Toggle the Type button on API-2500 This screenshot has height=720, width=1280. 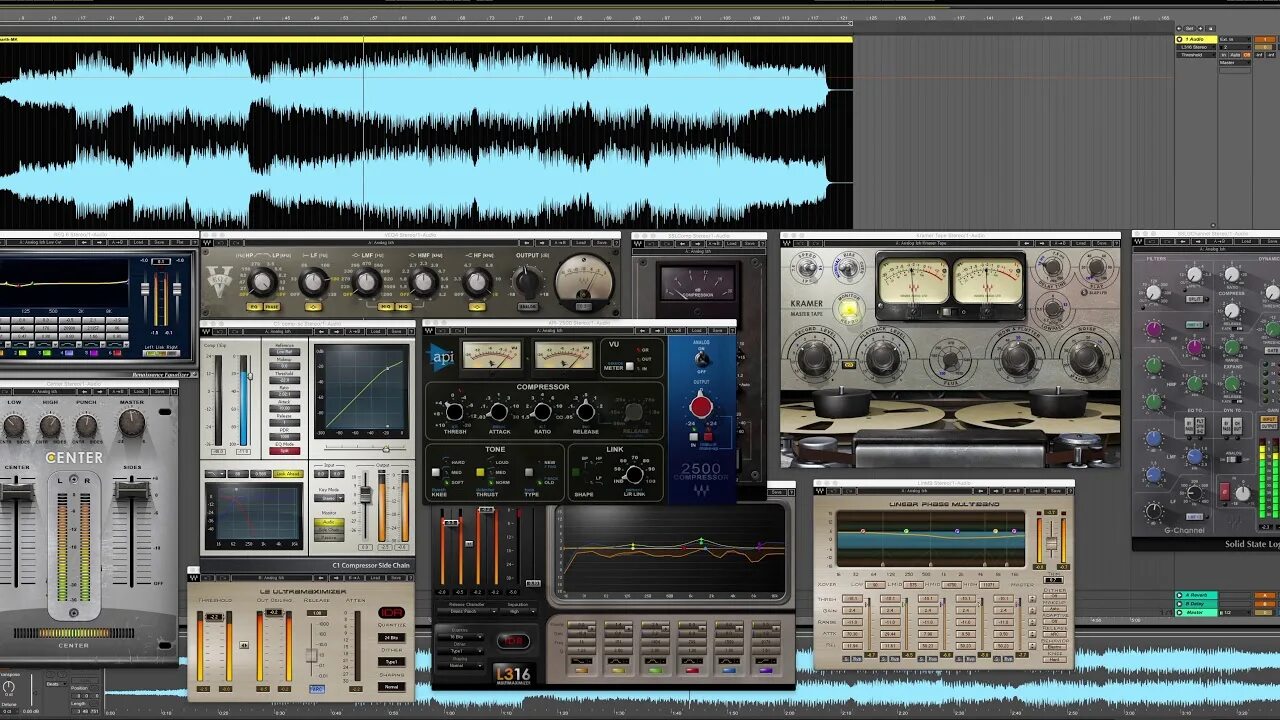point(529,472)
